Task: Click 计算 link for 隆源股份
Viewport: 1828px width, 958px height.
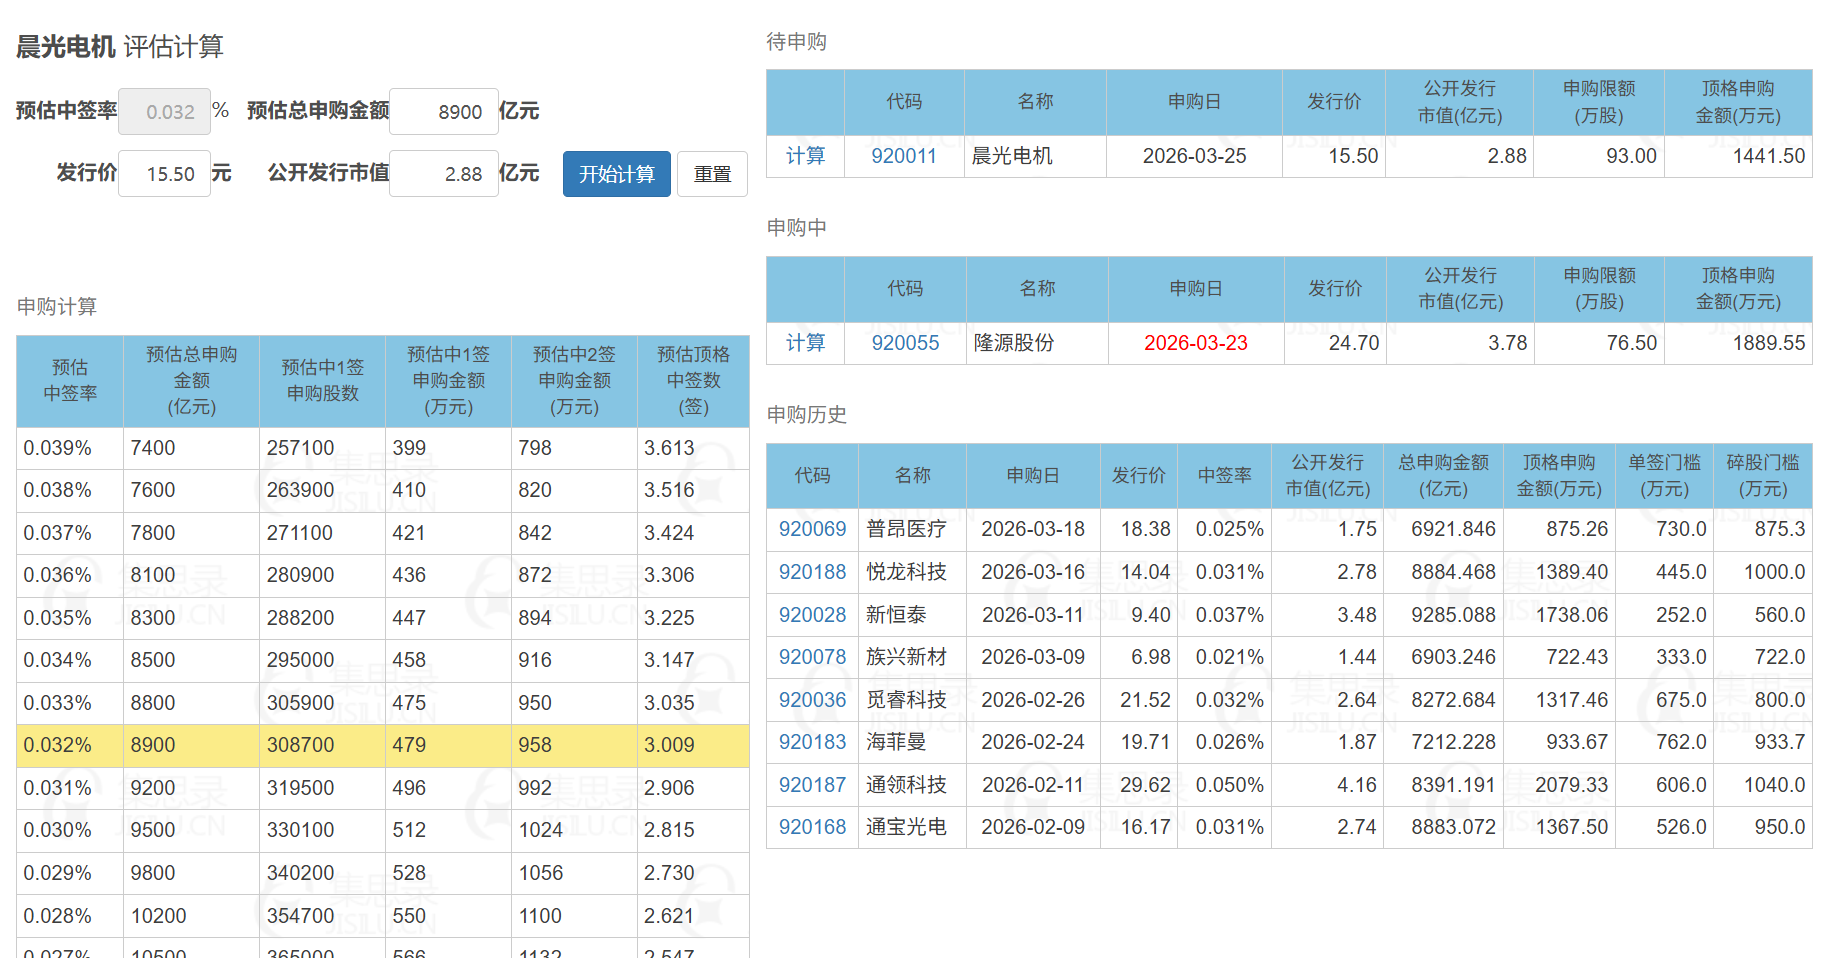Action: [x=805, y=343]
